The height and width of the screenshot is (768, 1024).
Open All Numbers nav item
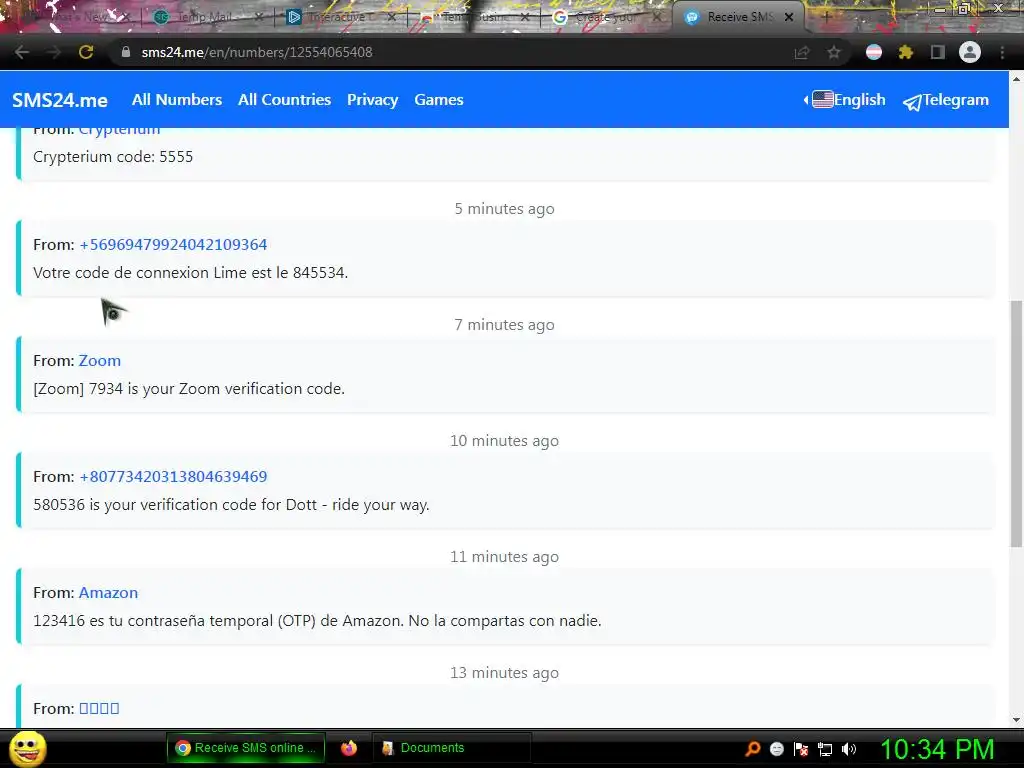click(177, 100)
